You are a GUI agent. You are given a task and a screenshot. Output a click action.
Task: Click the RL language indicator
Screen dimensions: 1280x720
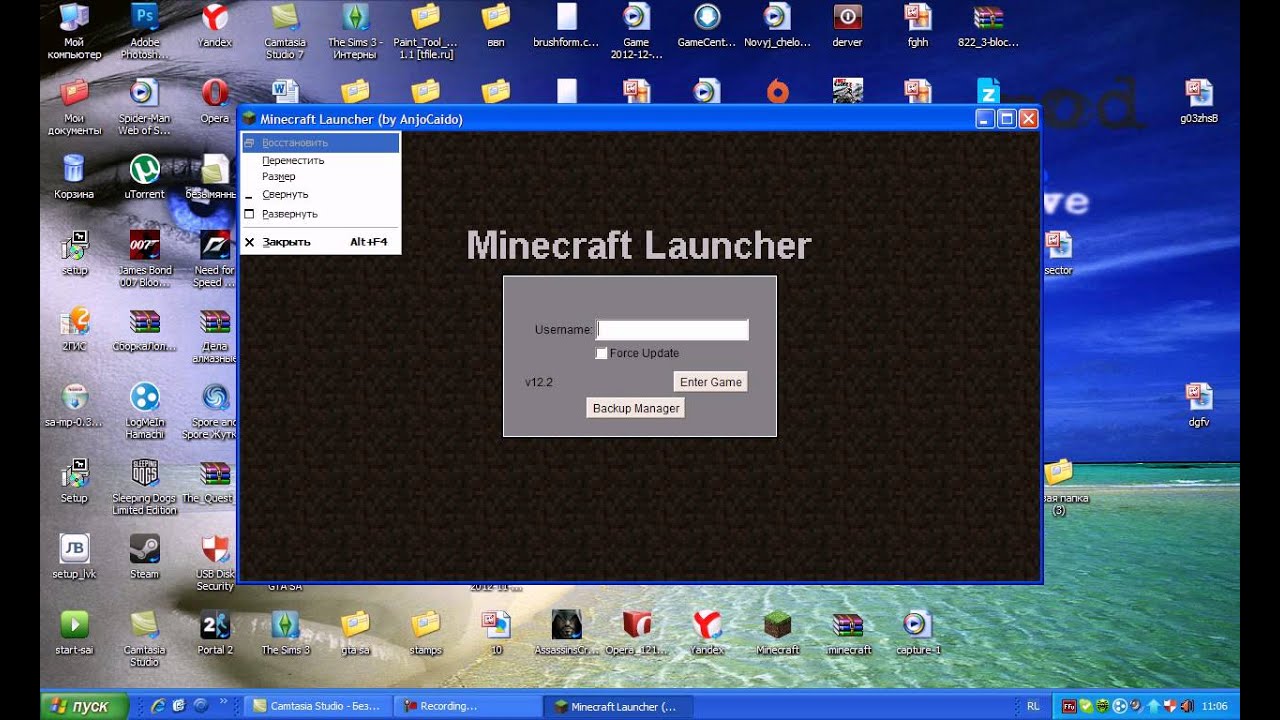click(x=1033, y=706)
